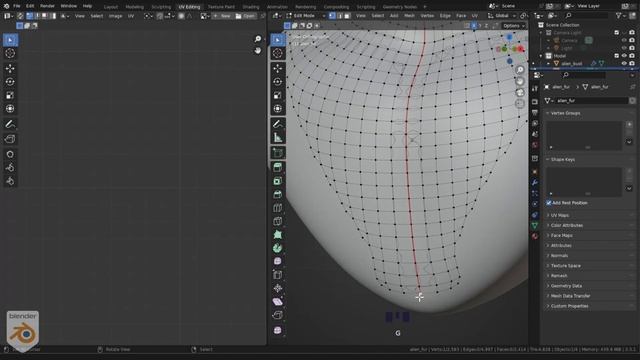Select the 3D viewport Scale tool
This screenshot has width=640, height=360.
click(278, 95)
